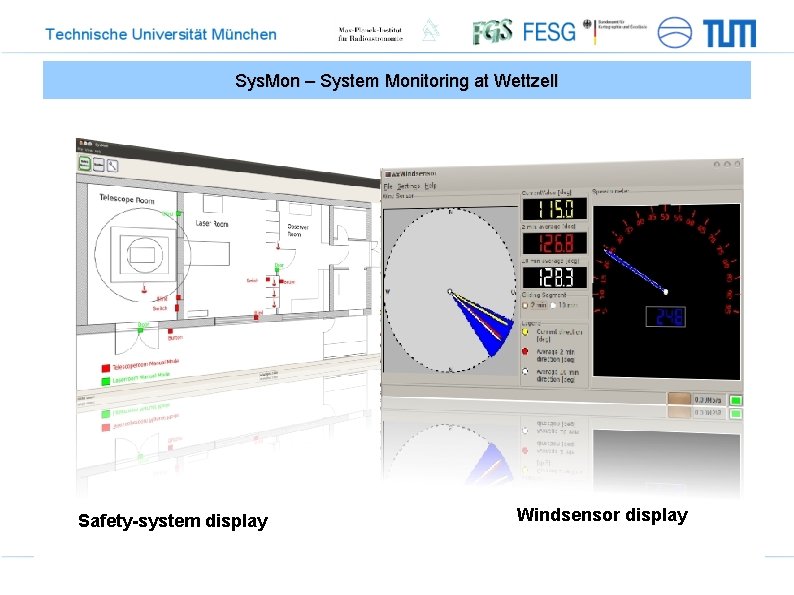Click the 128.3 ten-minute average display

(554, 277)
